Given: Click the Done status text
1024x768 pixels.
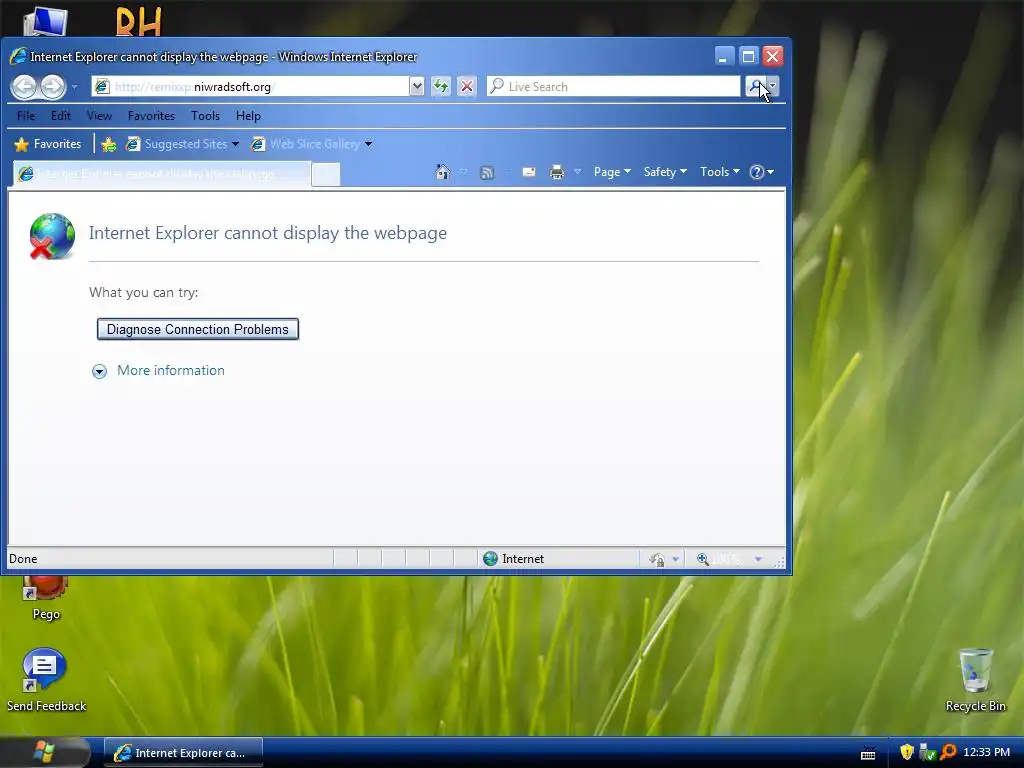Looking at the screenshot, I should (23, 558).
